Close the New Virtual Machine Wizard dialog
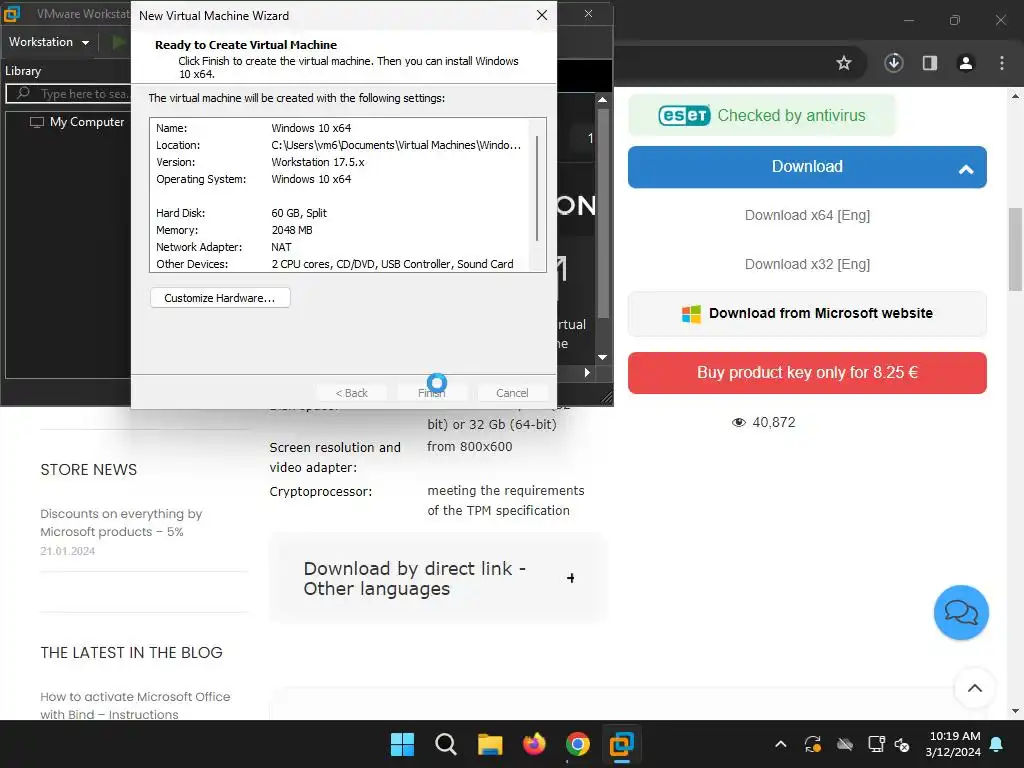 (541, 15)
